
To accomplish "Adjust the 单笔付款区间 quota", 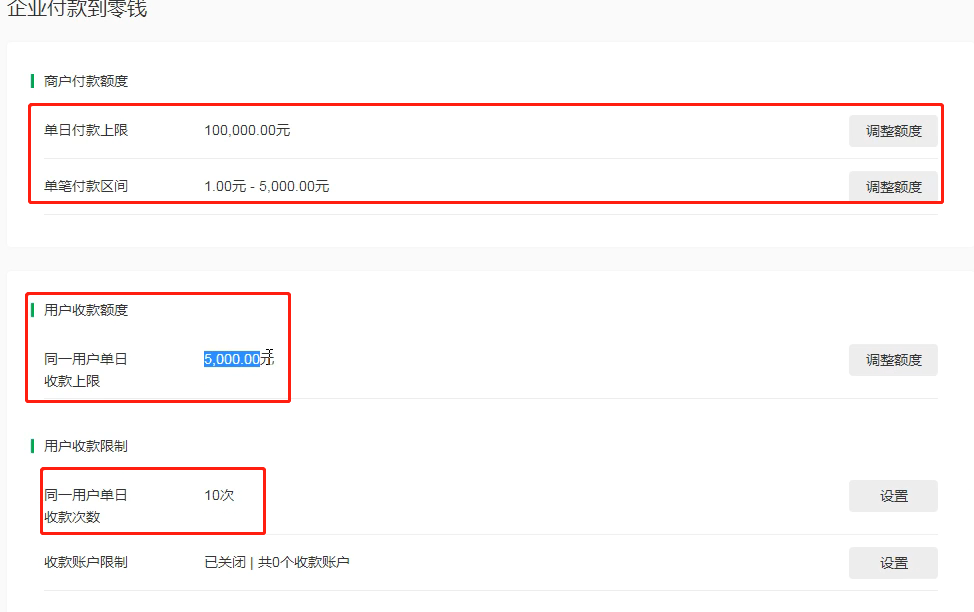I will pyautogui.click(x=893, y=186).
